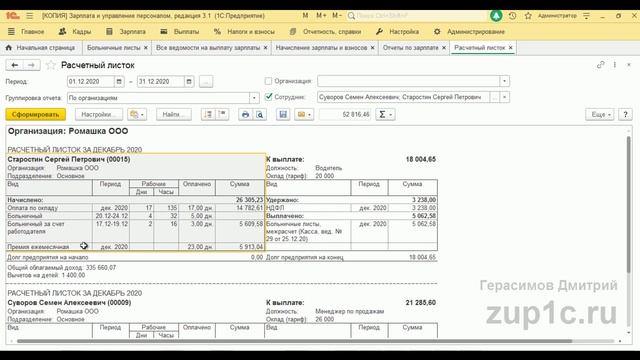
Task: Switch to Все ведомости на выплату зарплаты tab
Action: [x=208, y=48]
